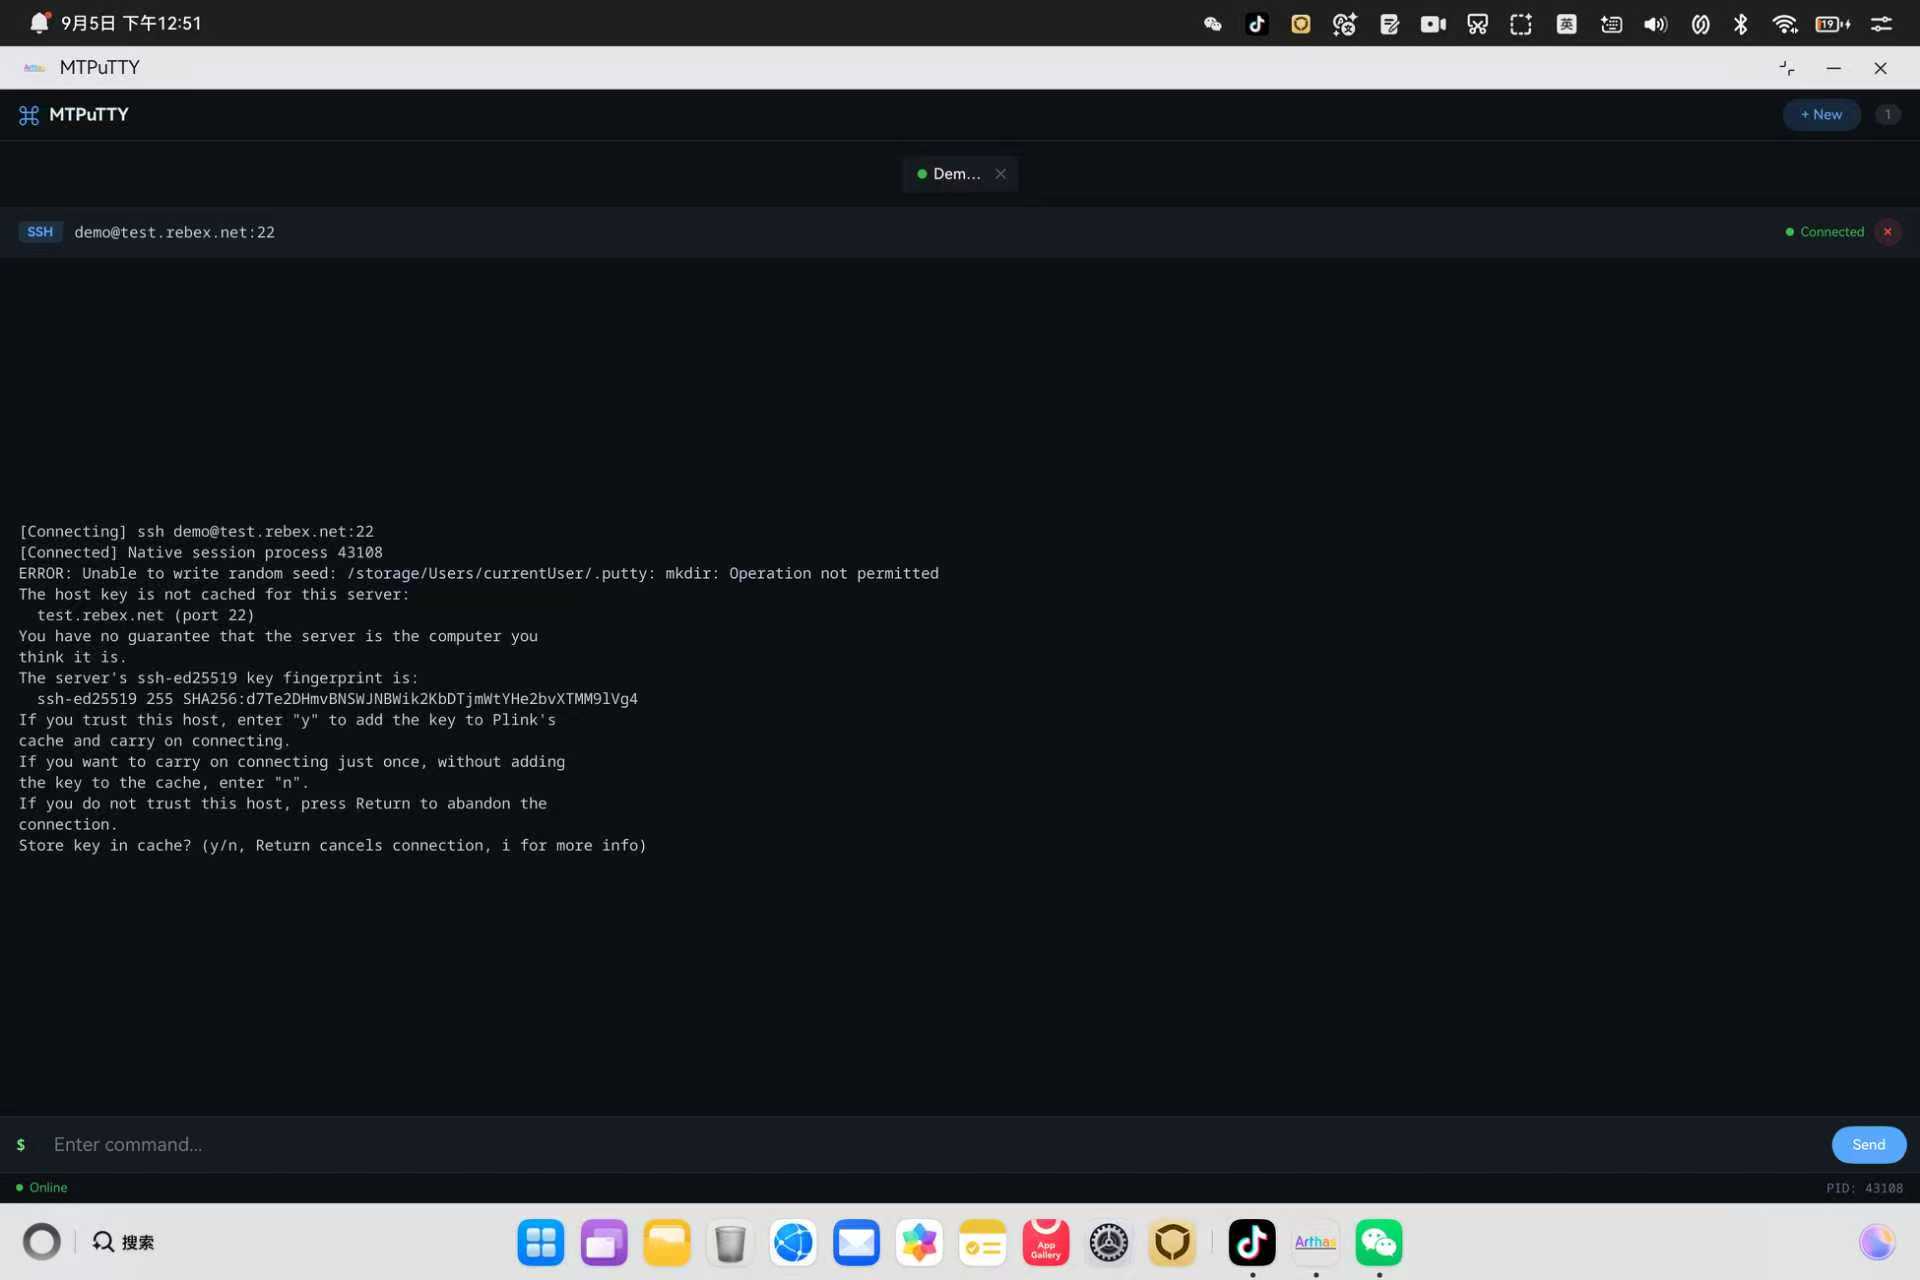The image size is (1920, 1280).
Task: Open the Trash in the dock
Action: click(730, 1243)
